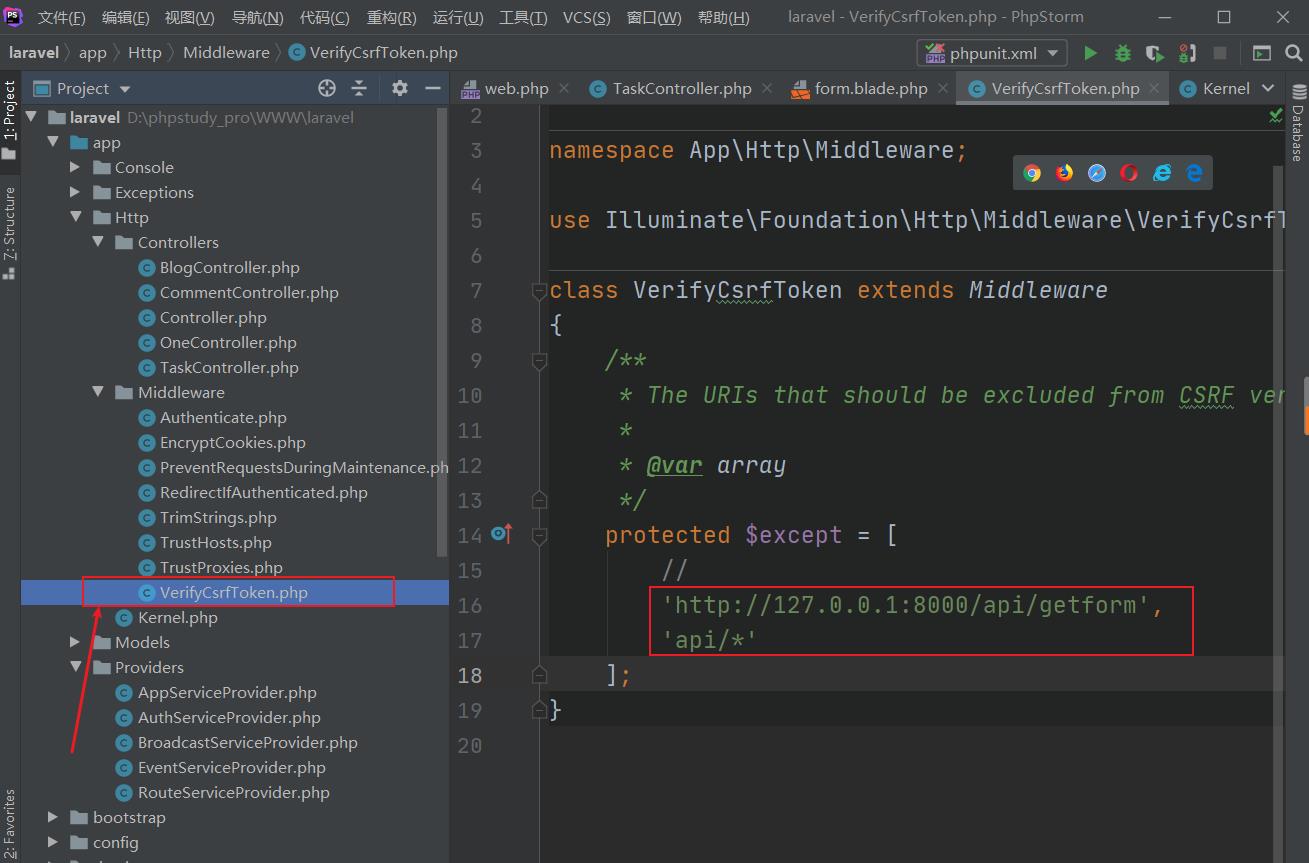Collapse the Middleware folder
The width and height of the screenshot is (1309, 863).
click(x=98, y=392)
